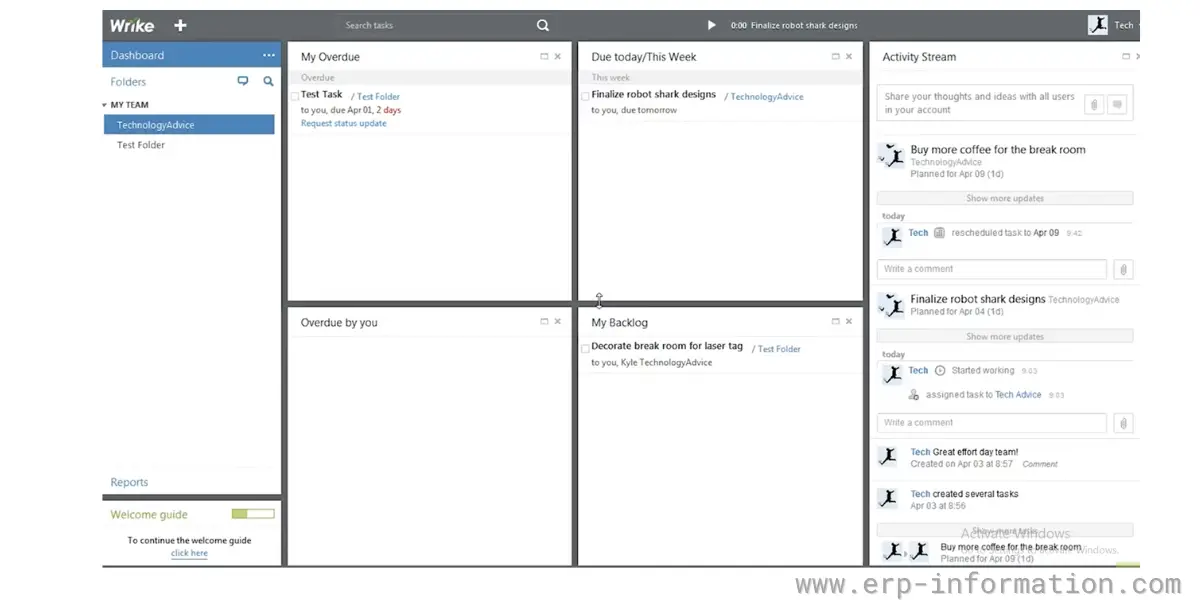Open the Tech Advice assignee link
The height and width of the screenshot is (600, 1200).
[x=1018, y=395]
